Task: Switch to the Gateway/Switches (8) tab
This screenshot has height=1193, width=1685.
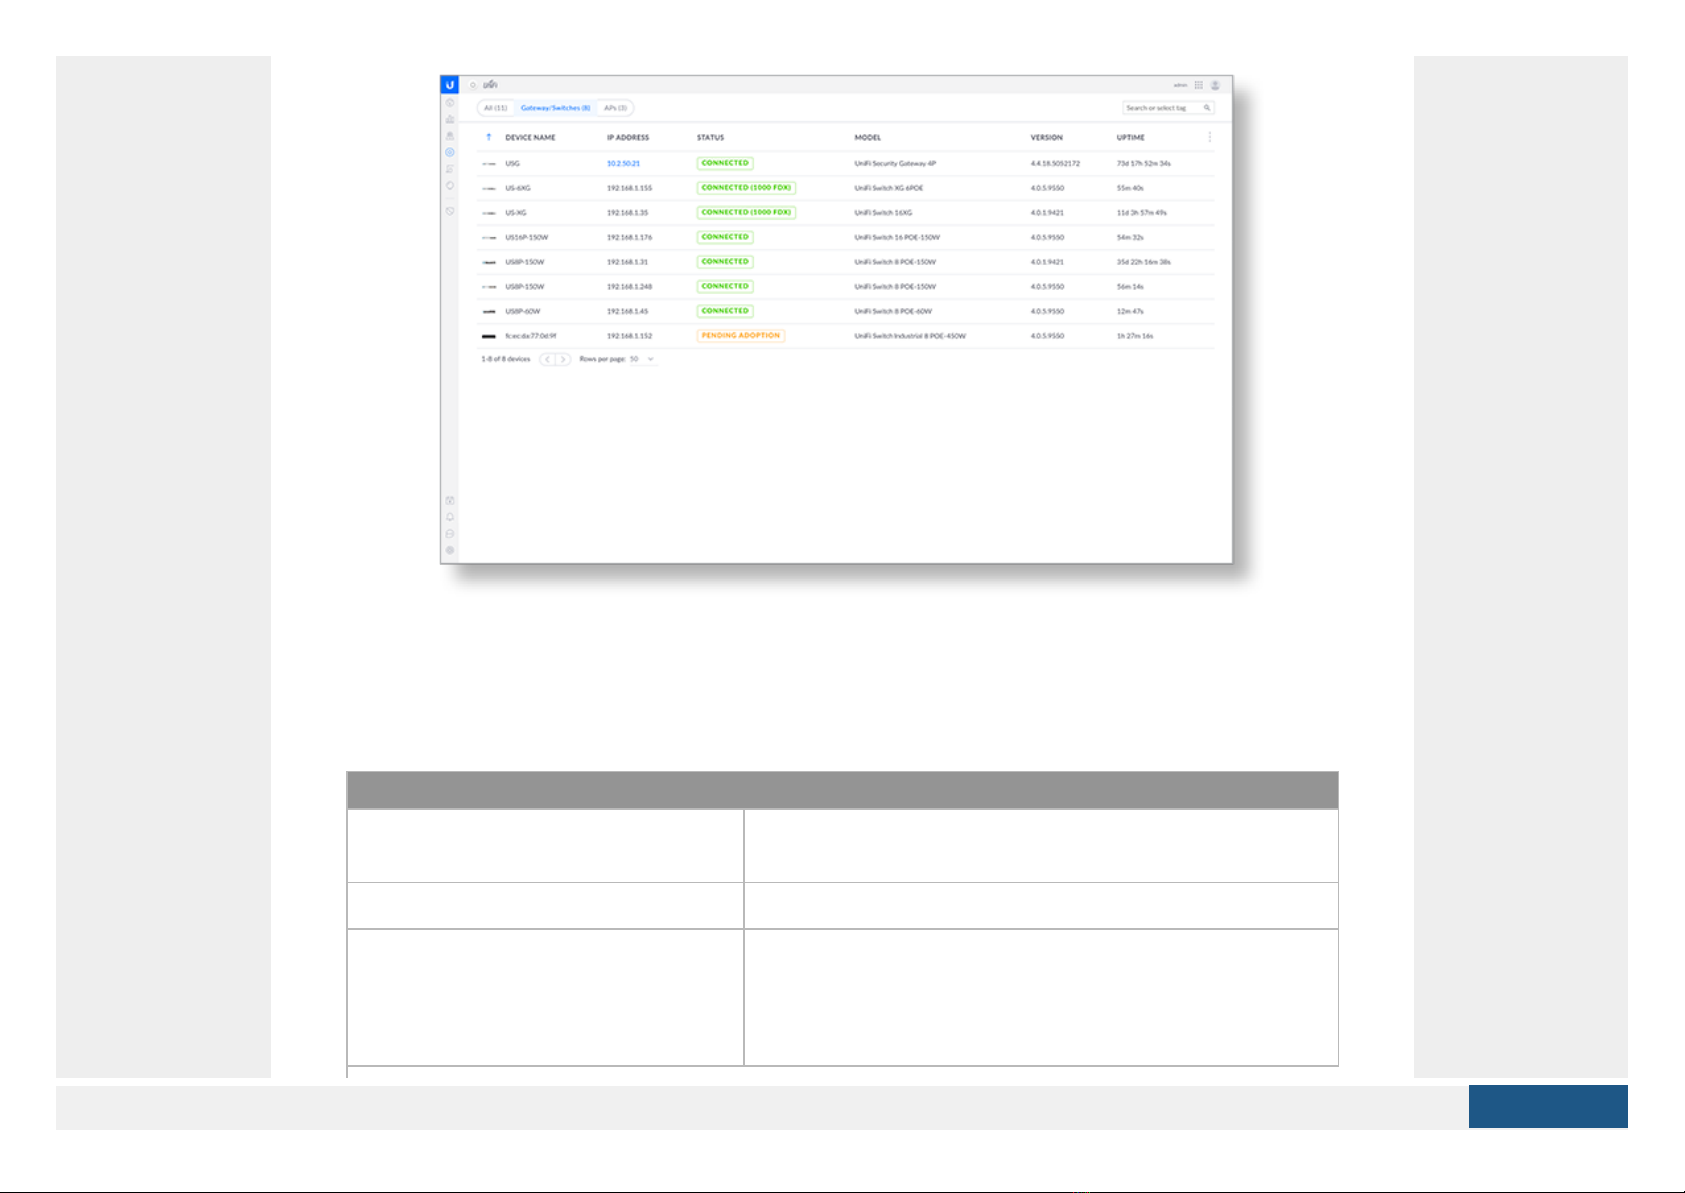Action: 555,108
